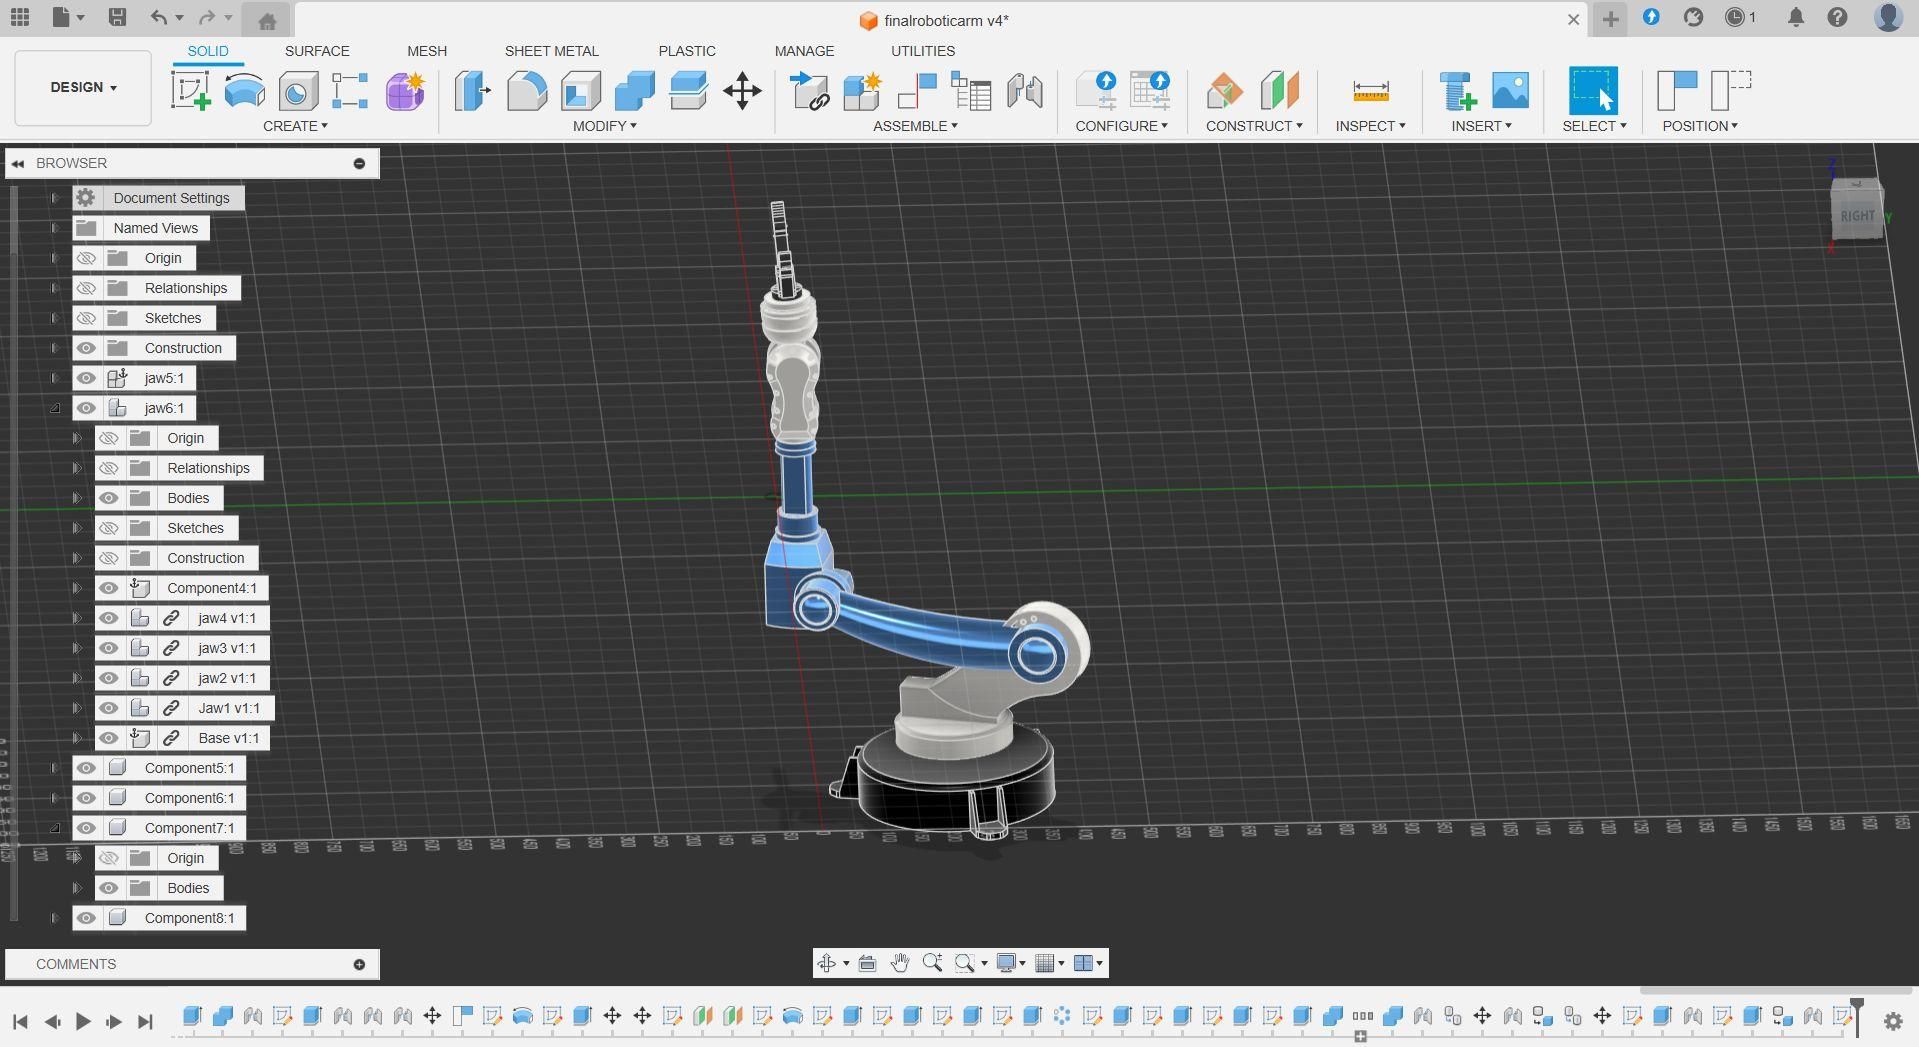1919x1047 pixels.
Task: Select the Create Sketch tool
Action: (x=190, y=91)
